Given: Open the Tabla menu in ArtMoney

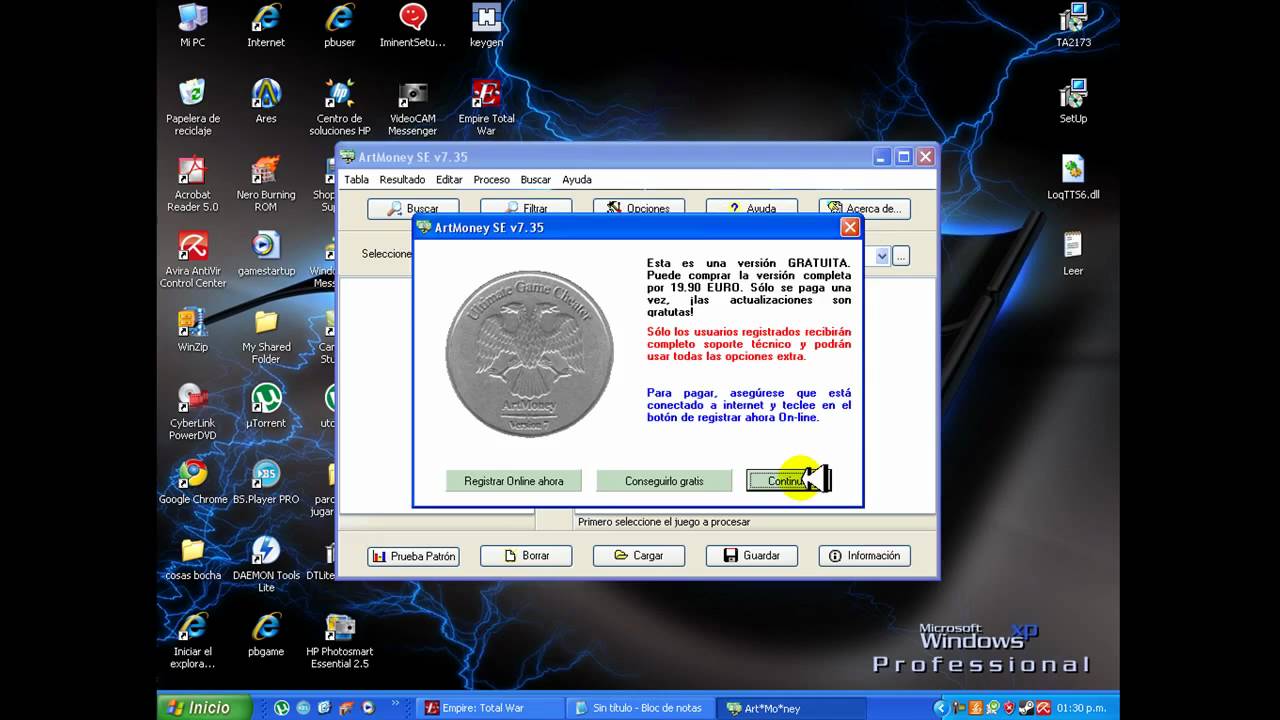Looking at the screenshot, I should (x=356, y=180).
